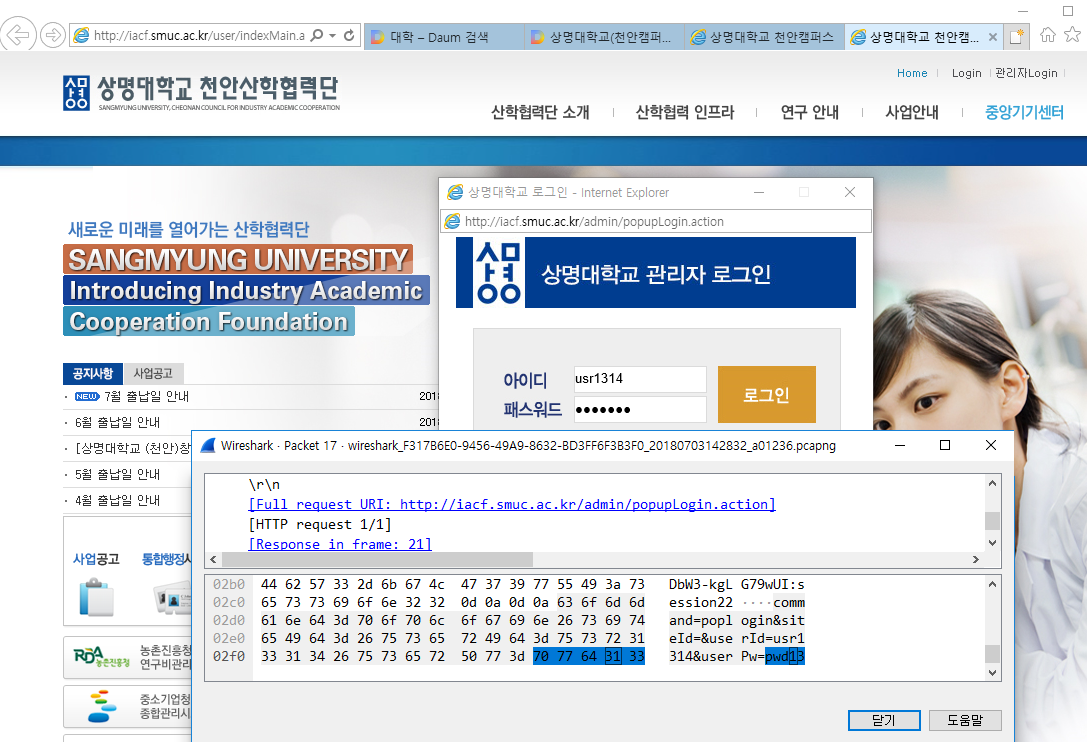The height and width of the screenshot is (742, 1087).
Task: Click the 02f0 offset in the hex dump
Action: coord(229,656)
